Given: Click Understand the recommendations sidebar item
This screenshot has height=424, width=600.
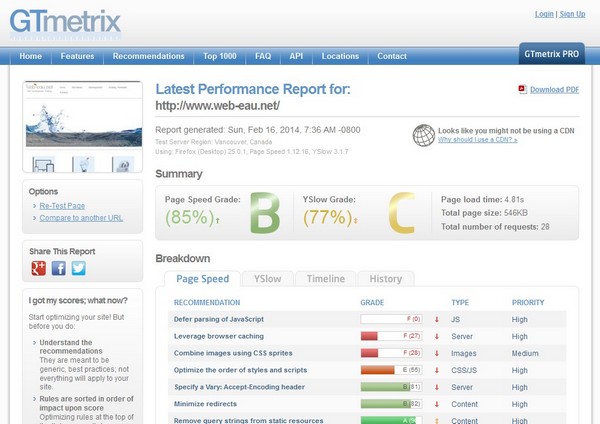Looking at the screenshot, I should click(71, 347).
